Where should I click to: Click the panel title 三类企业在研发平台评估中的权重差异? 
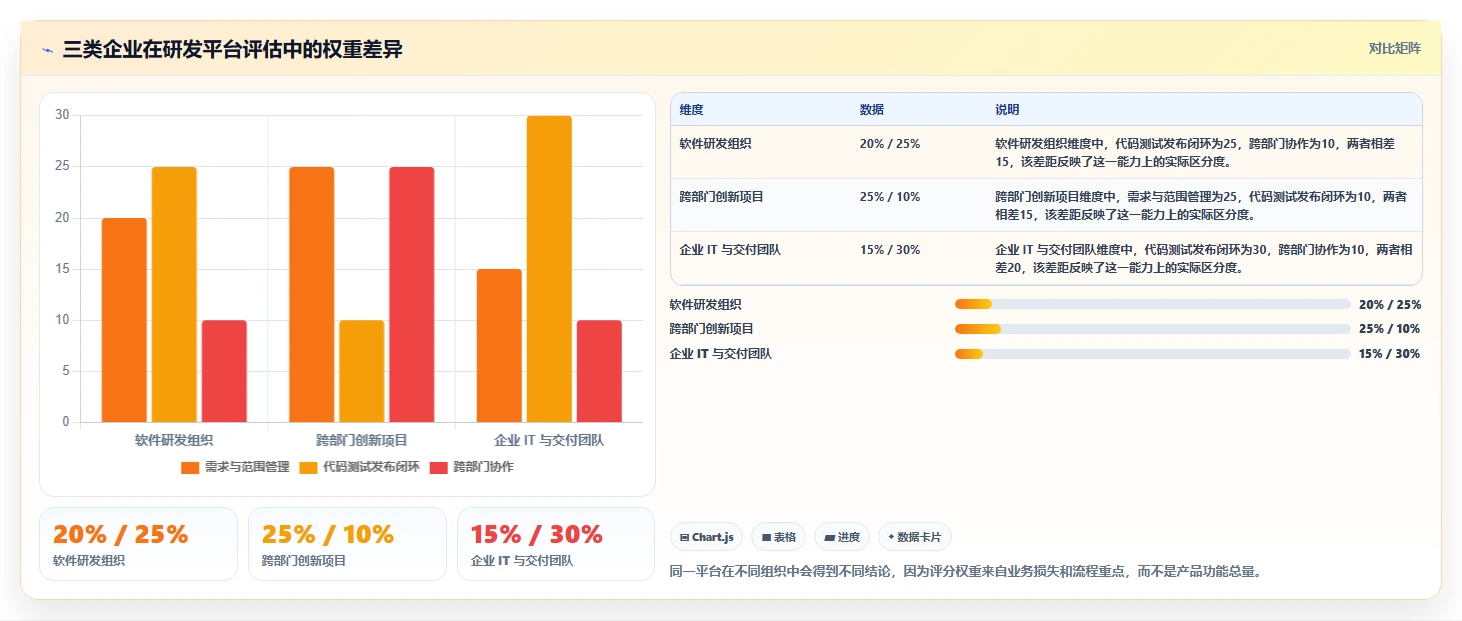click(232, 49)
